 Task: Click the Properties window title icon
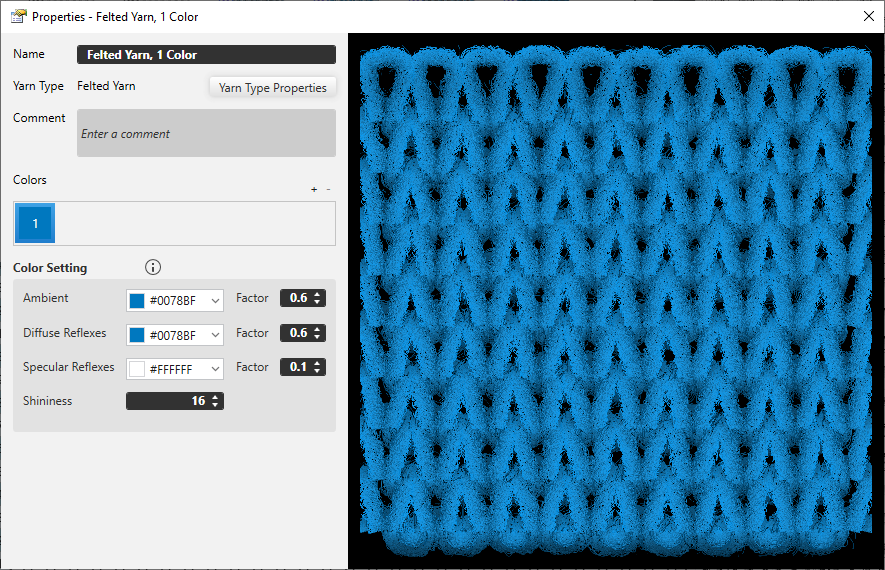tap(18, 16)
